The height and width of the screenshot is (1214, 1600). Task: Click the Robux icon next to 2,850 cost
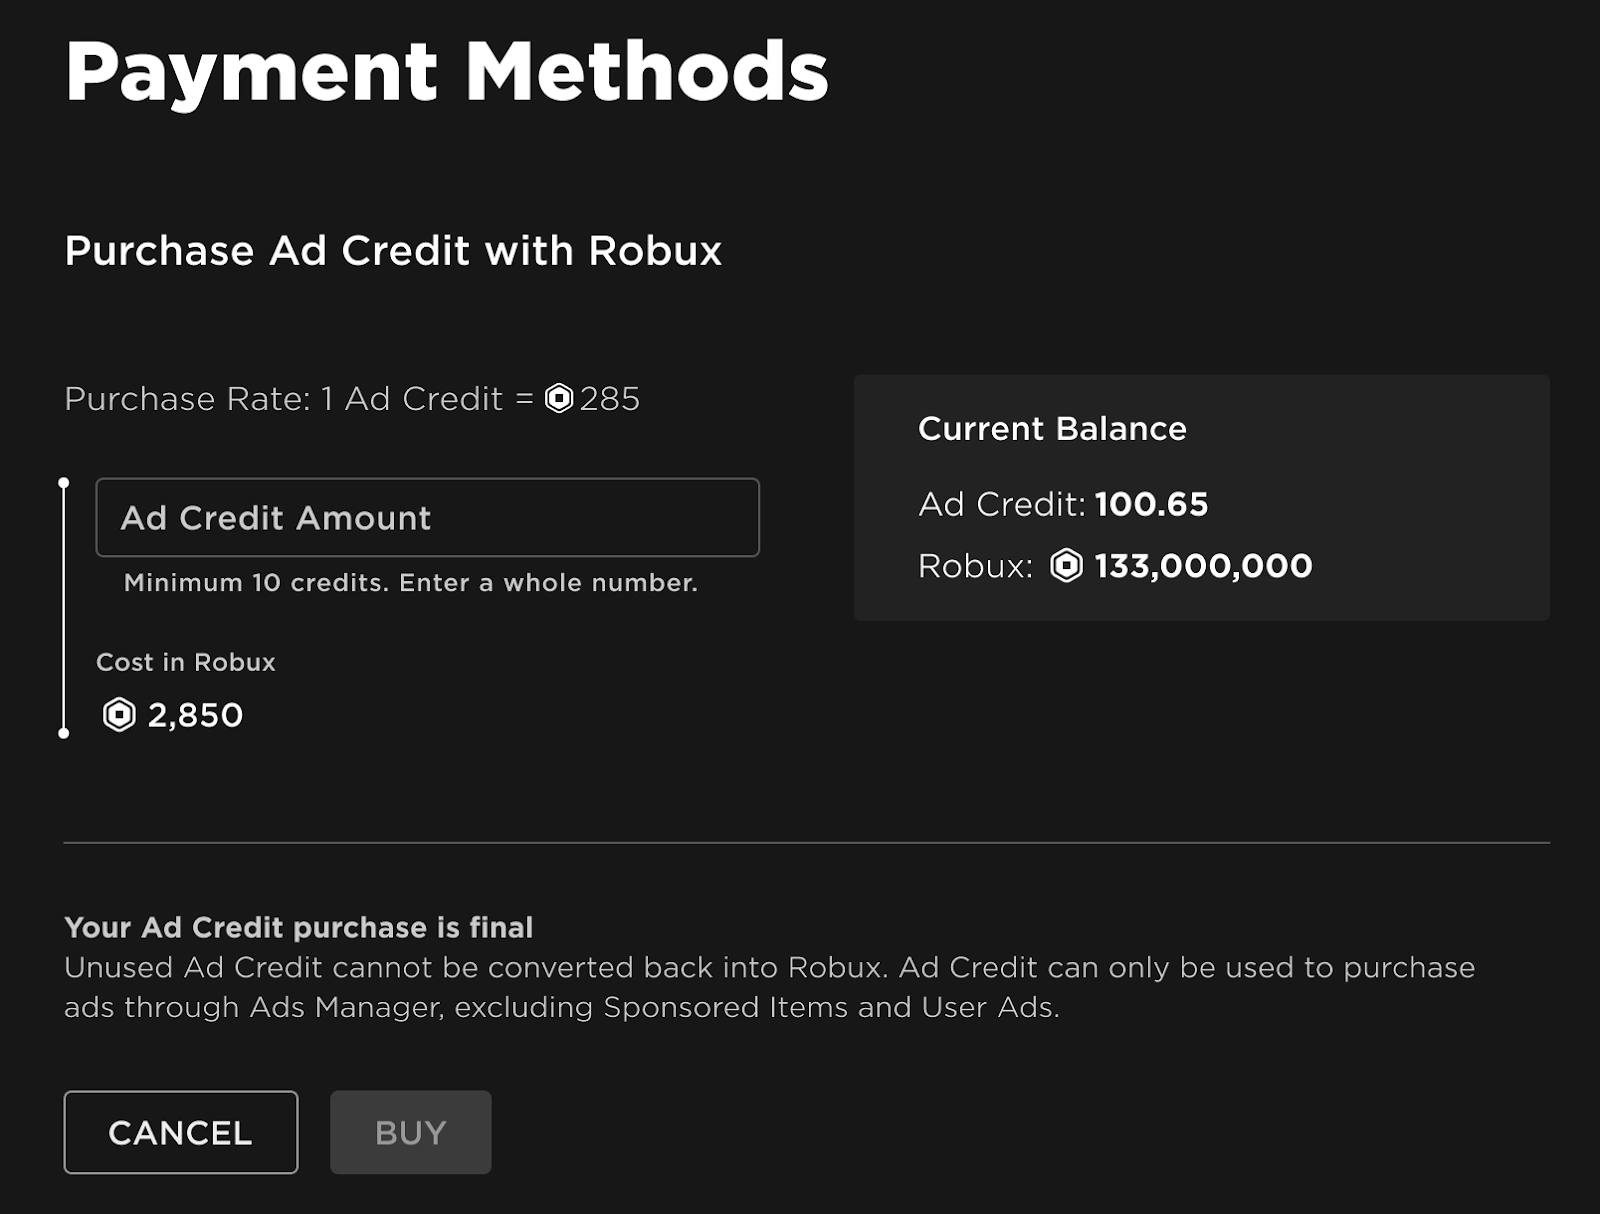[x=119, y=715]
